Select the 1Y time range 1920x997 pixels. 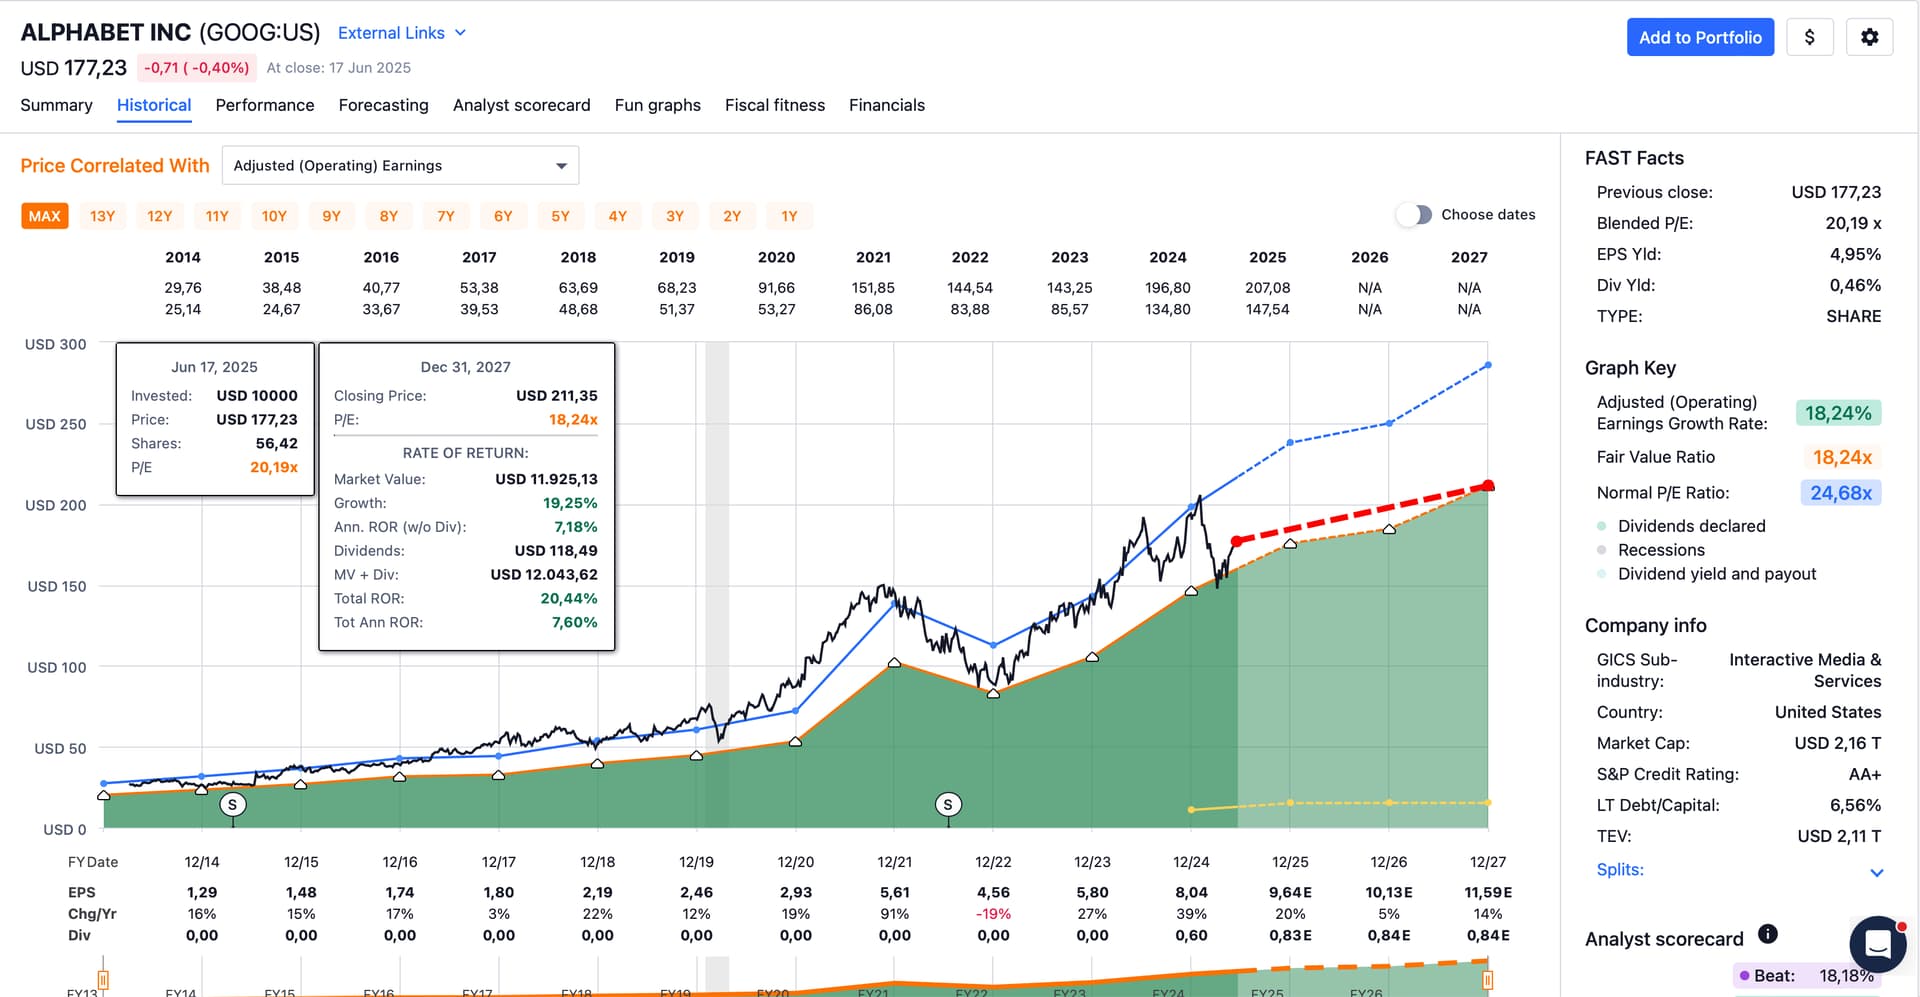pos(790,216)
